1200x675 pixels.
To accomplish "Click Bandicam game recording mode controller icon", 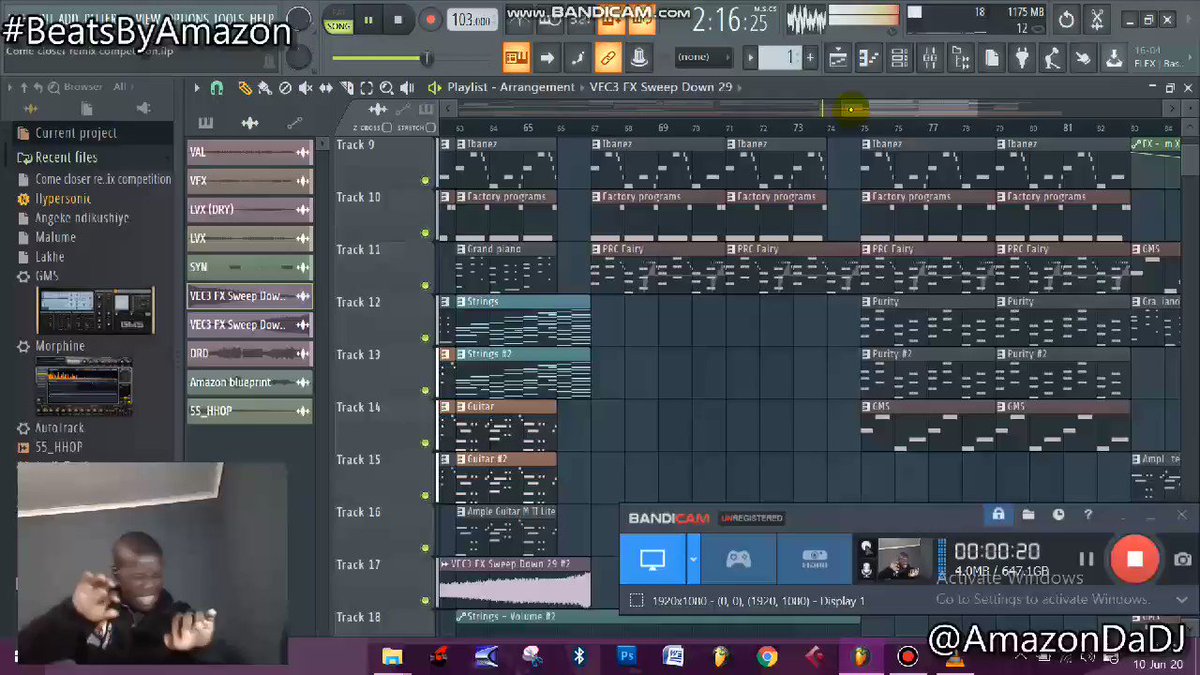I will 738,559.
